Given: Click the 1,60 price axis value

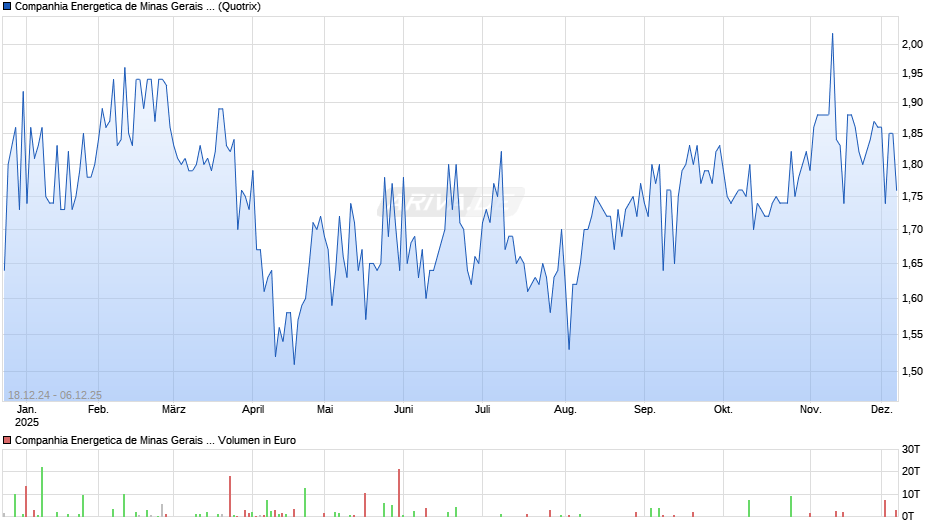Looking at the screenshot, I should (x=912, y=299).
